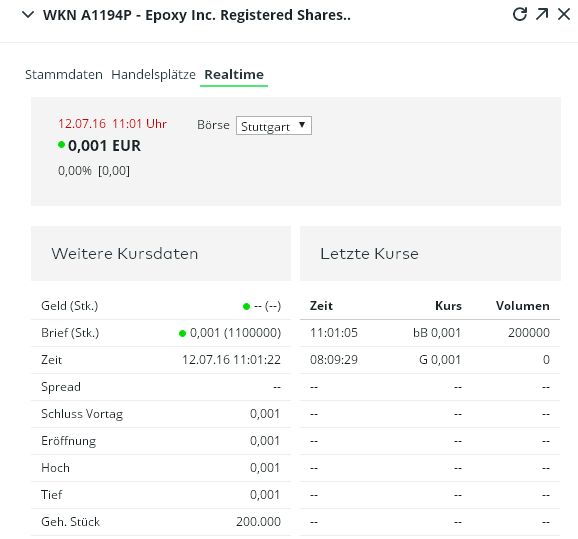Click the volume '200000'

(529, 333)
